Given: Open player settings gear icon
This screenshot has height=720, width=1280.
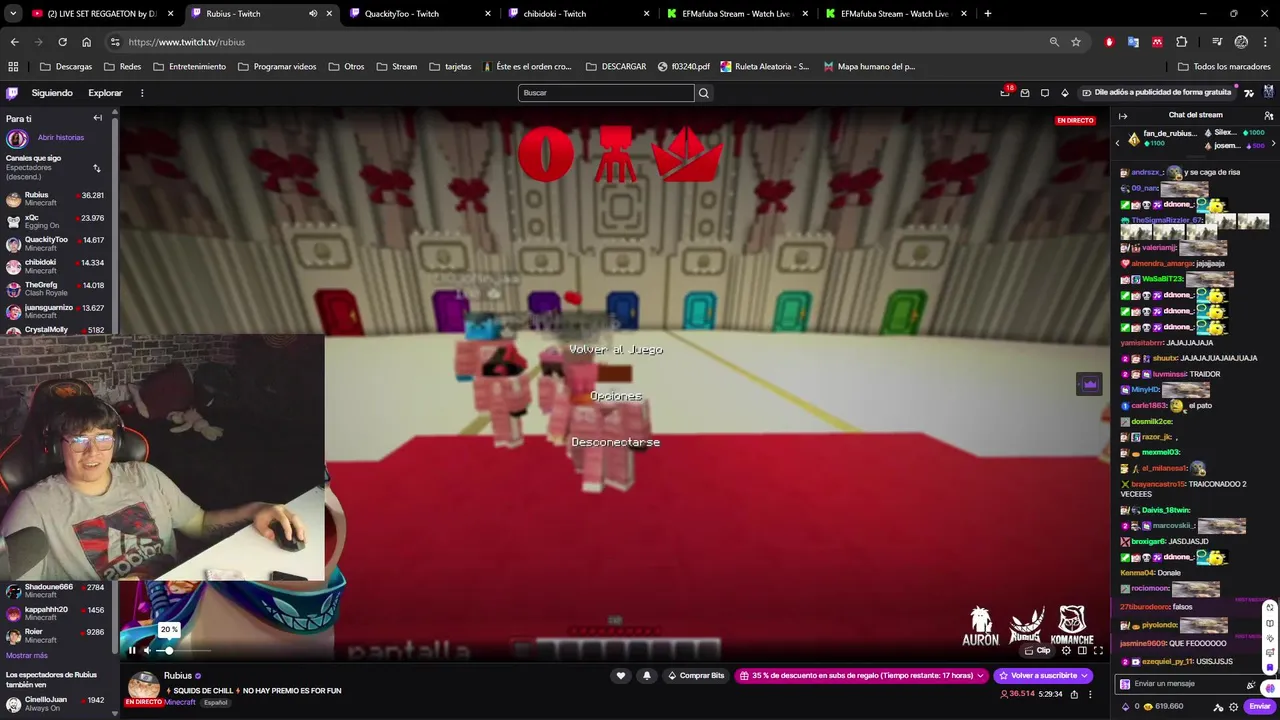Looking at the screenshot, I should click(1066, 650).
